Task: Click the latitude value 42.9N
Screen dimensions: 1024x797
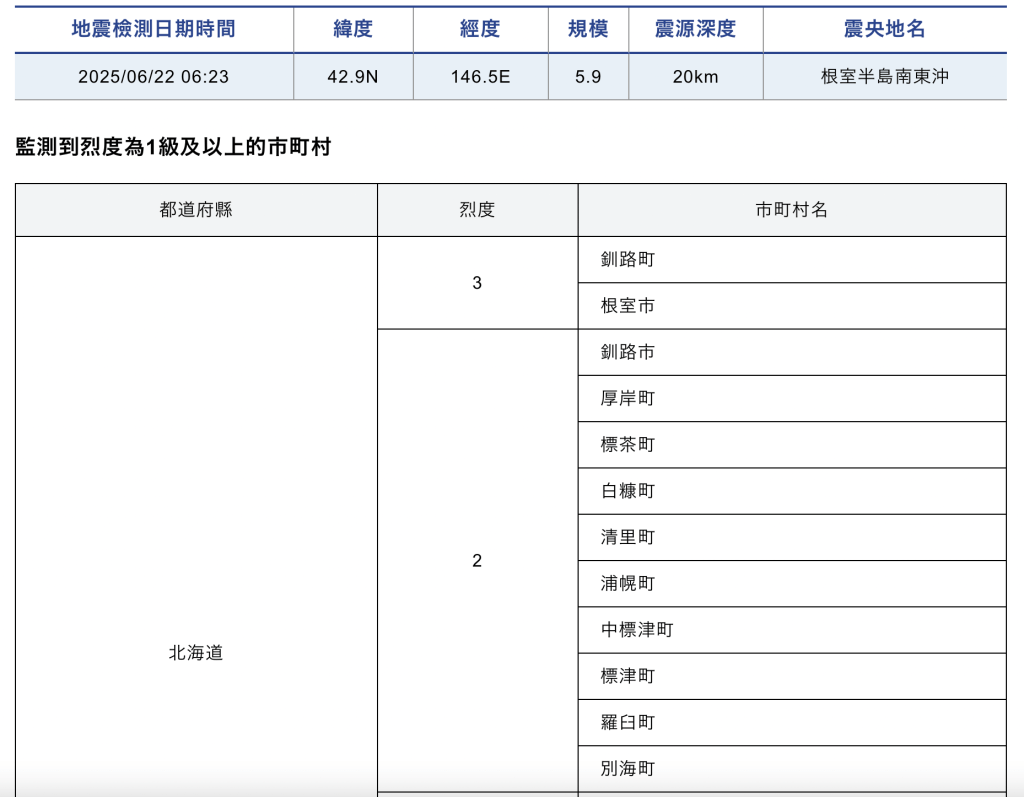Action: pyautogui.click(x=353, y=77)
